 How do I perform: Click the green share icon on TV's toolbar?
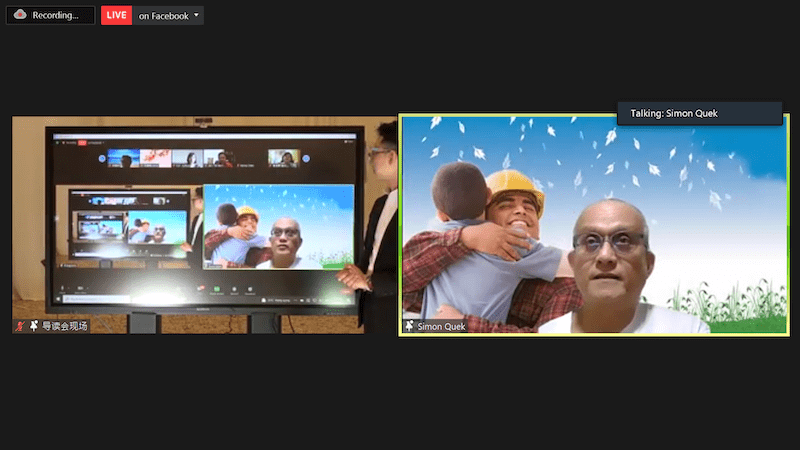(214, 288)
